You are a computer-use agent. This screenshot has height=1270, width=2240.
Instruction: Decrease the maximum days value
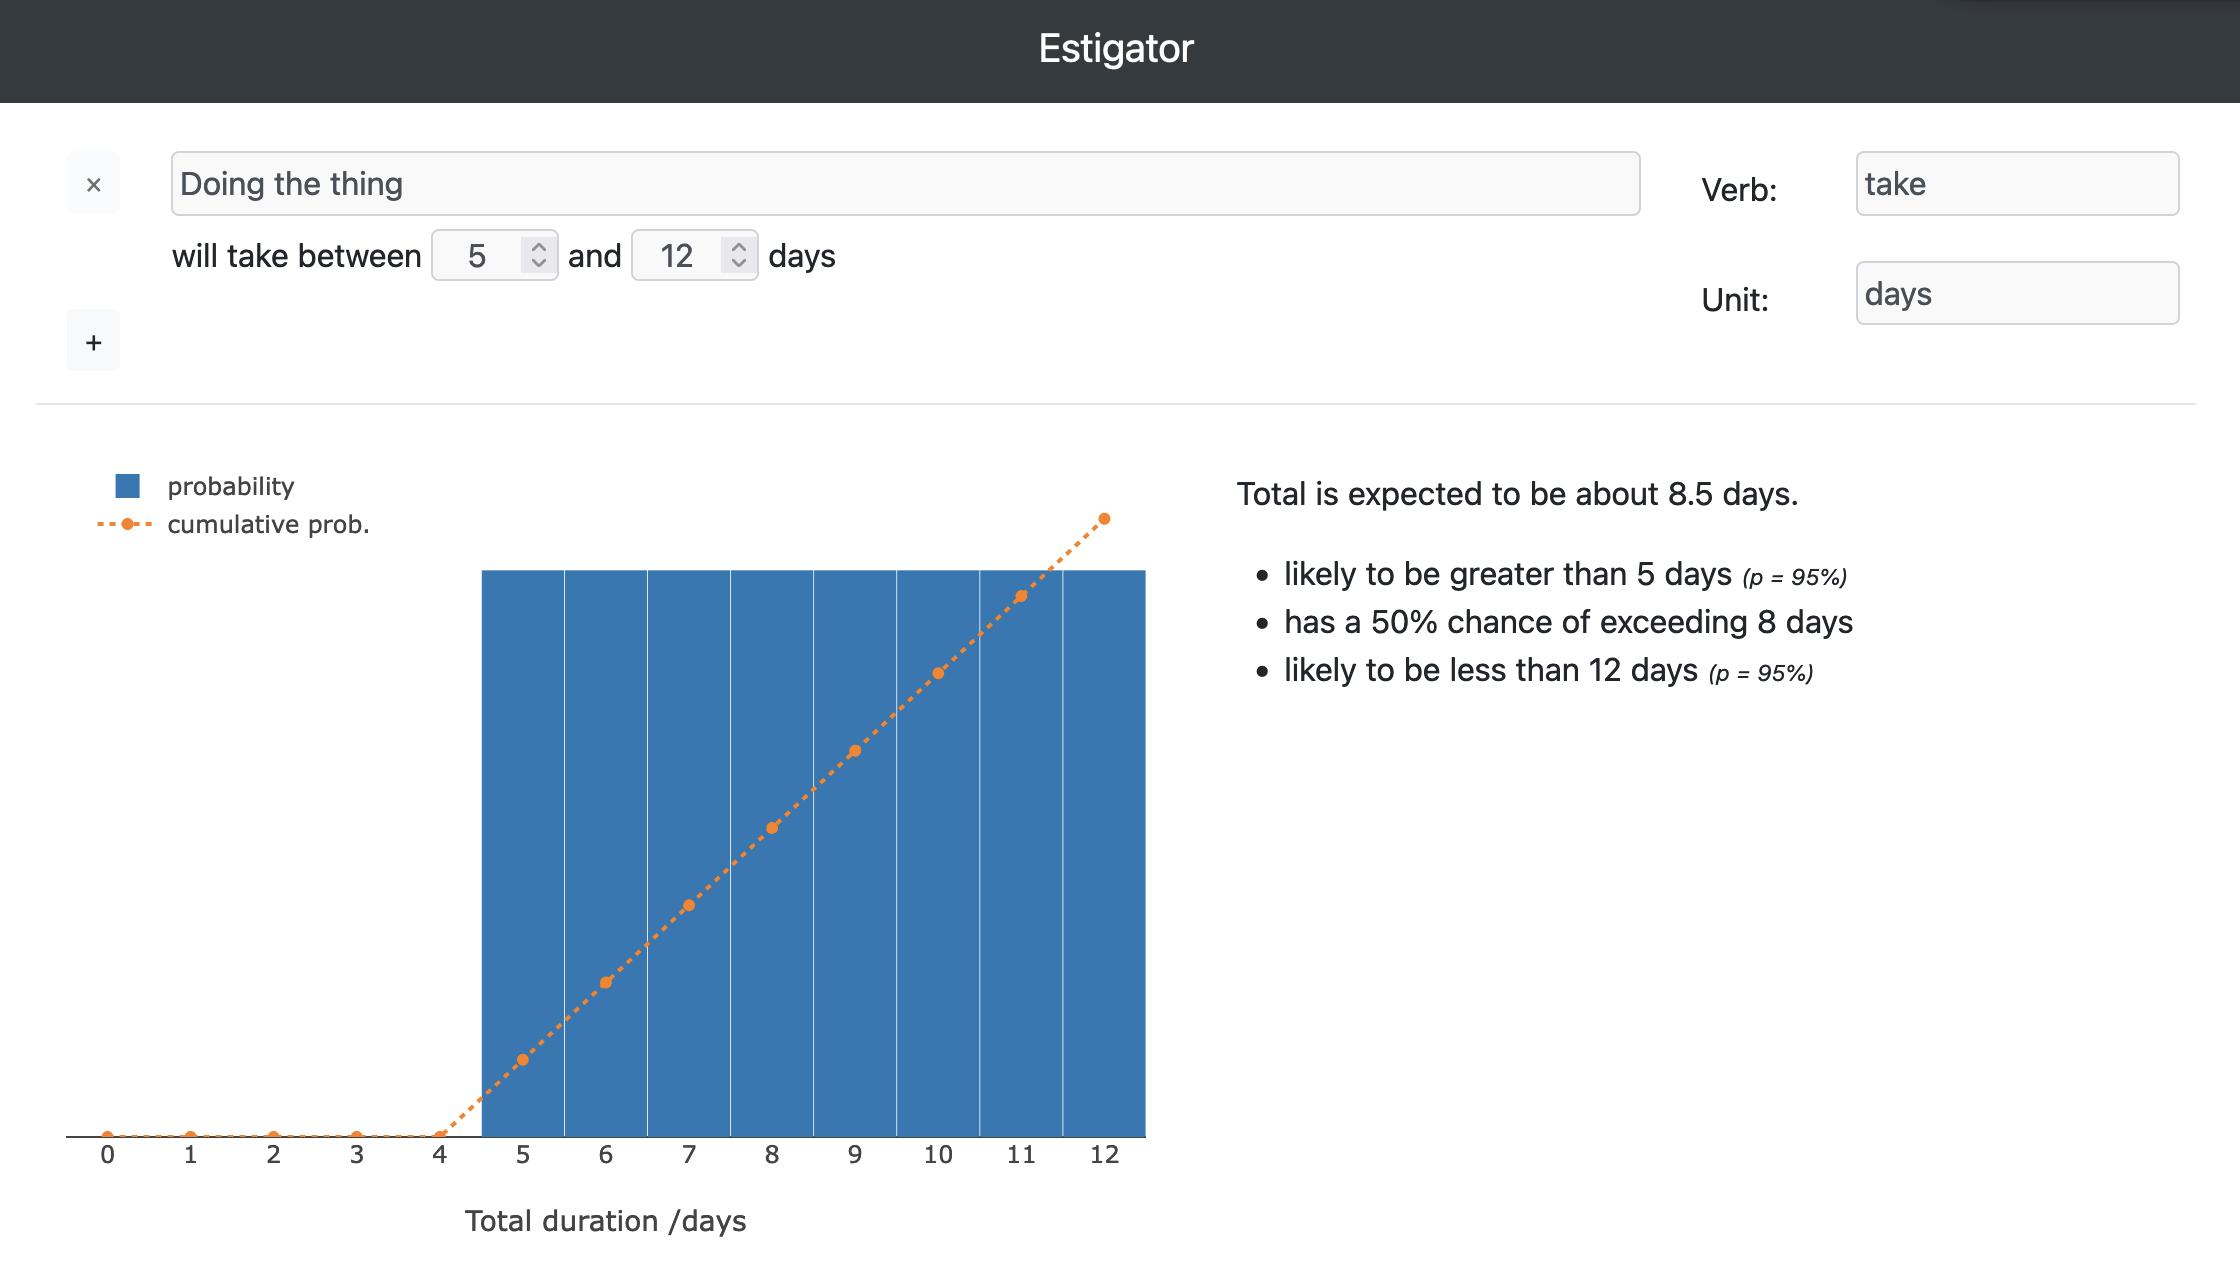click(739, 264)
